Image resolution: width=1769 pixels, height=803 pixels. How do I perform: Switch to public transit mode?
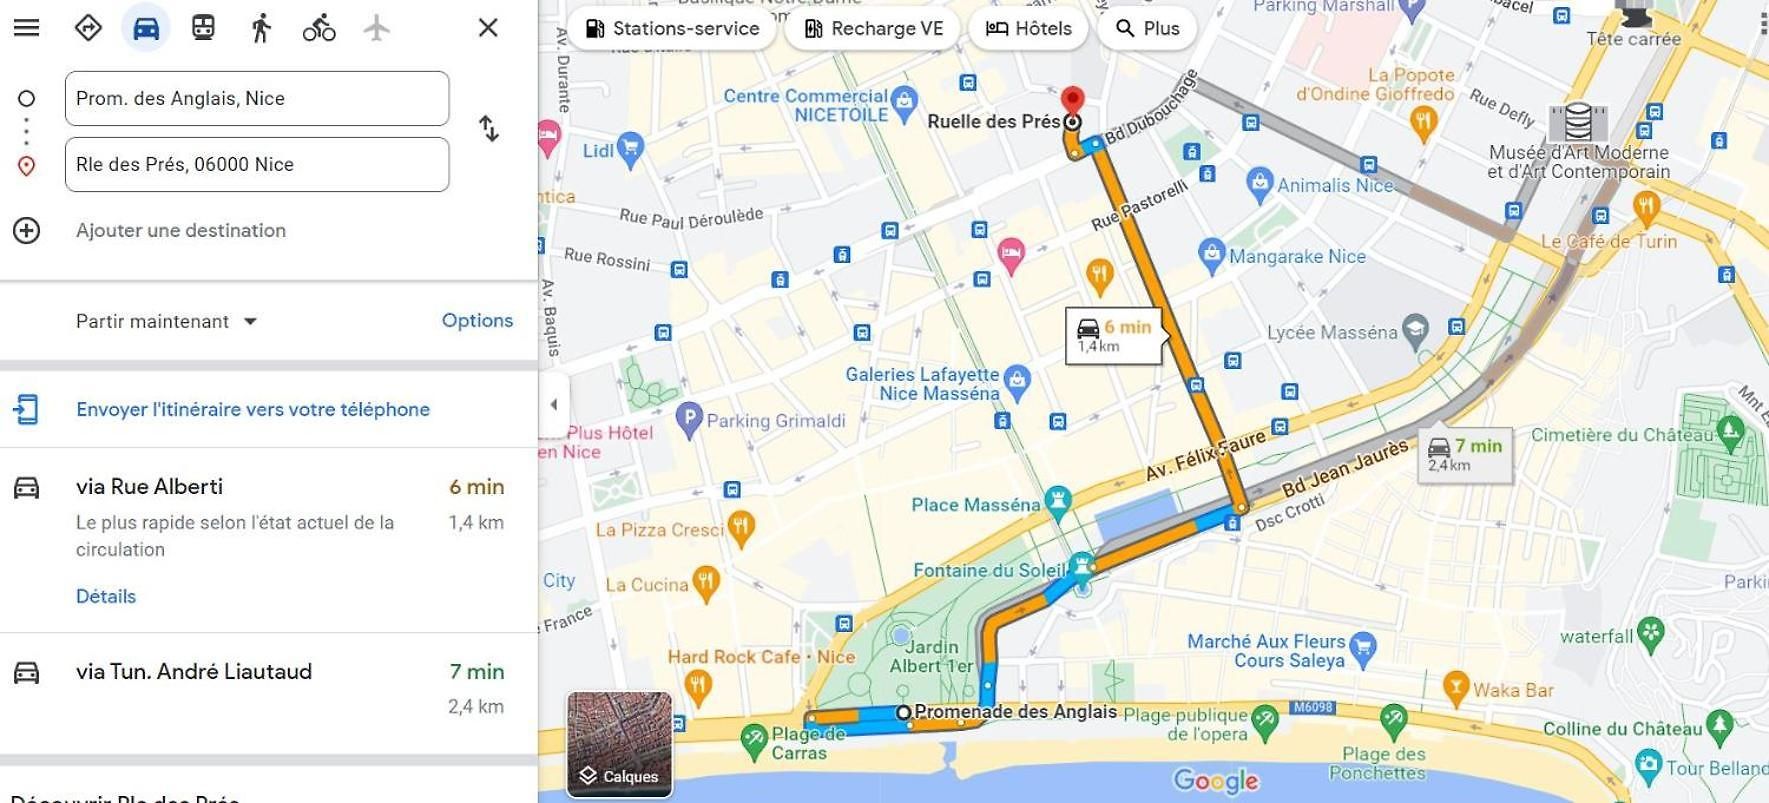pyautogui.click(x=203, y=28)
